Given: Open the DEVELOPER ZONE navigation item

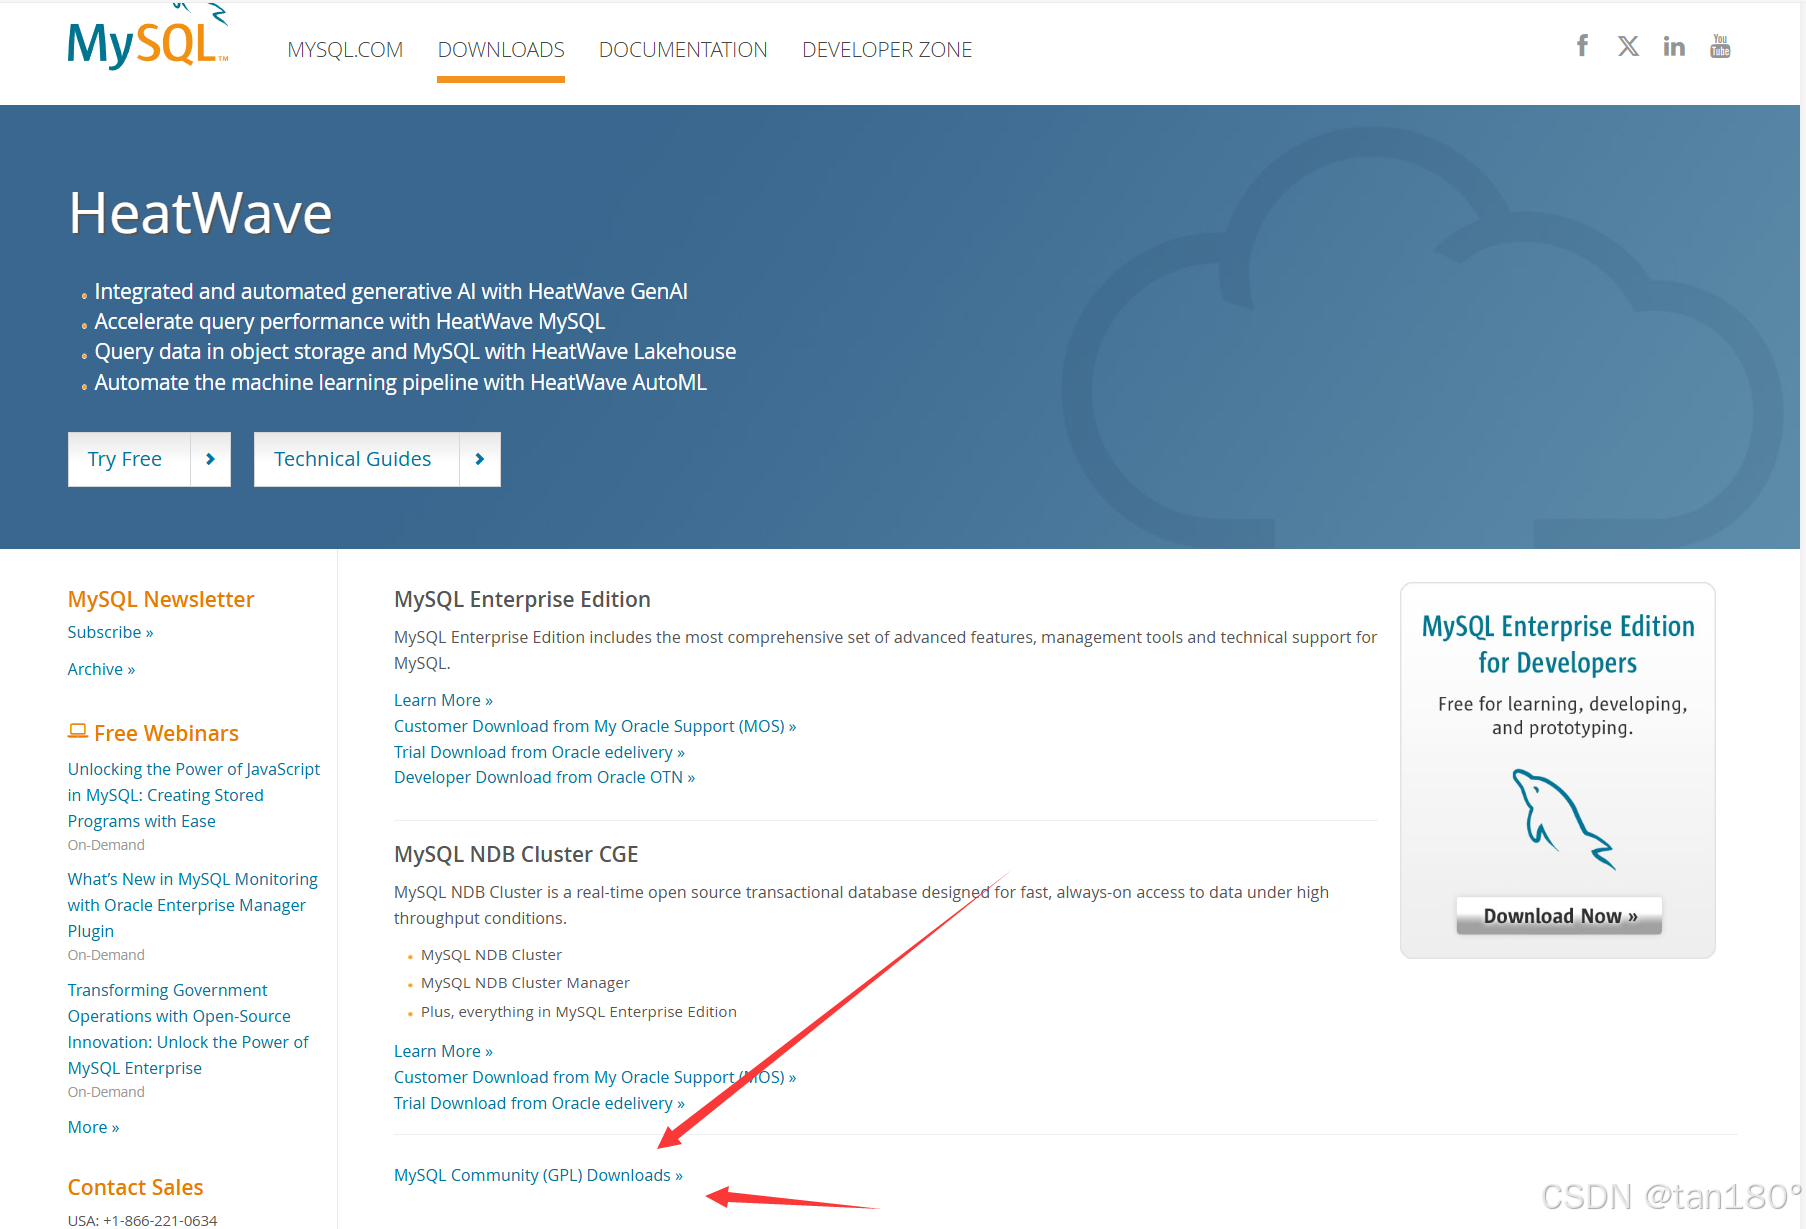Looking at the screenshot, I should [x=887, y=50].
